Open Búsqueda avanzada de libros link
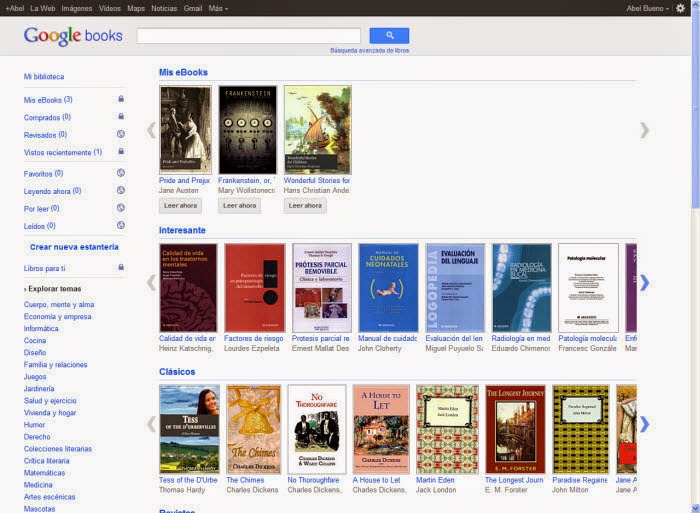The width and height of the screenshot is (700, 513). 369,50
